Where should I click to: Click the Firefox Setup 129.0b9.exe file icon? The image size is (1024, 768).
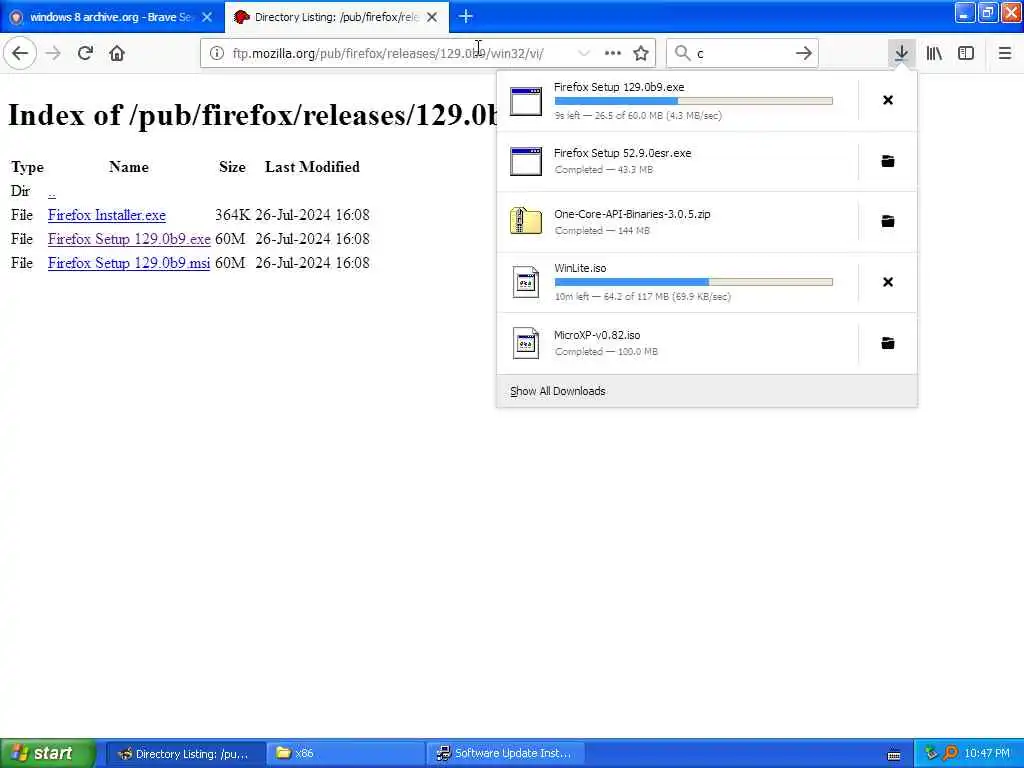526,101
